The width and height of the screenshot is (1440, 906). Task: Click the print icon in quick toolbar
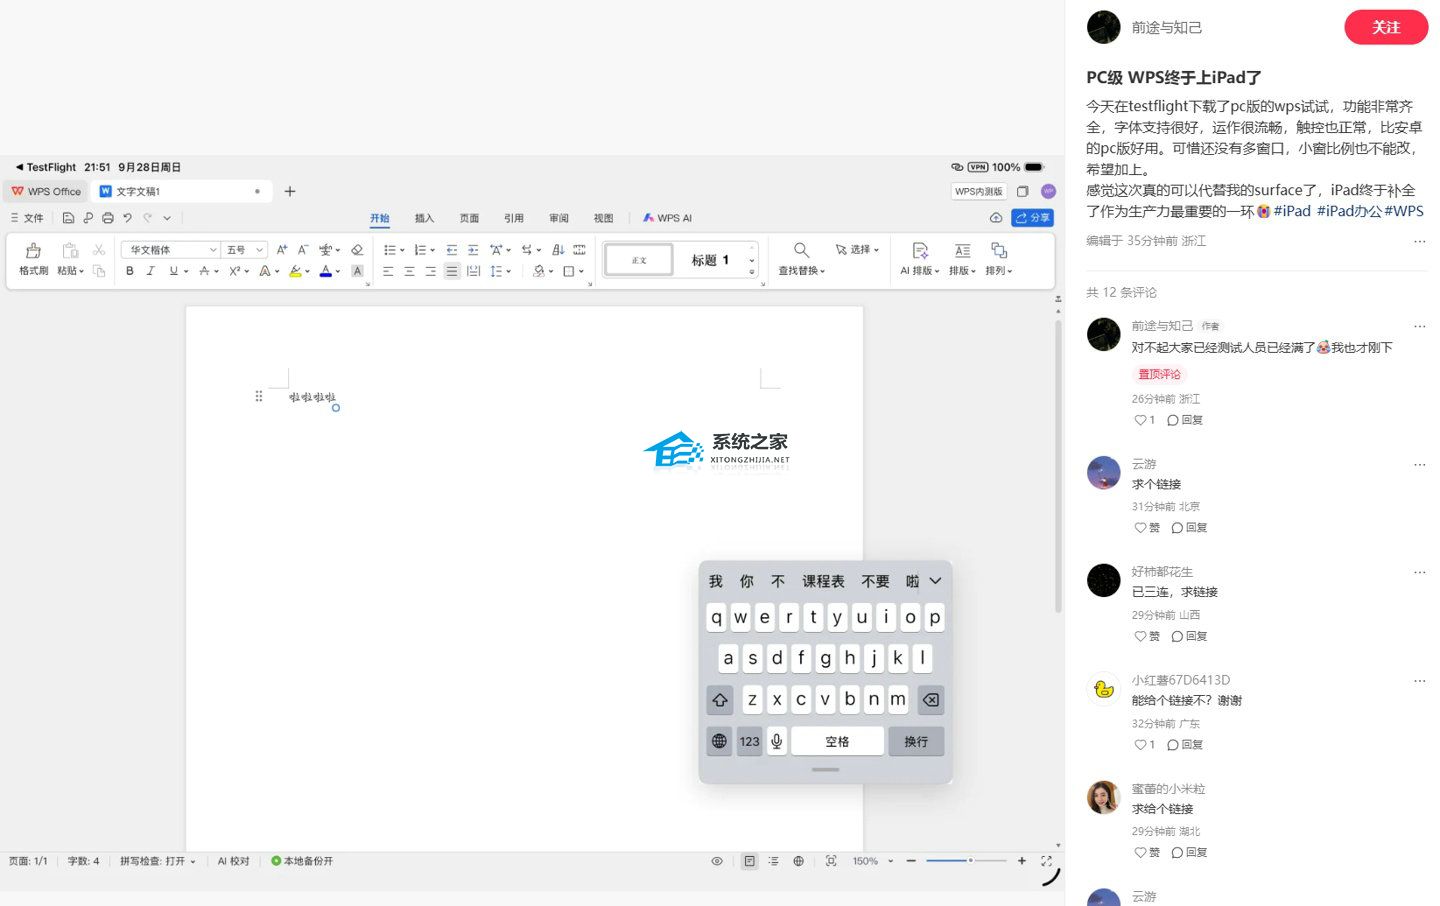(x=108, y=218)
